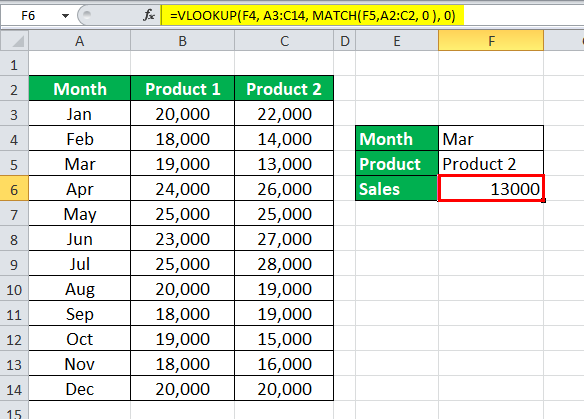Click the Sales result cell showing 13000
Image resolution: width=584 pixels, height=419 pixels.
click(491, 188)
